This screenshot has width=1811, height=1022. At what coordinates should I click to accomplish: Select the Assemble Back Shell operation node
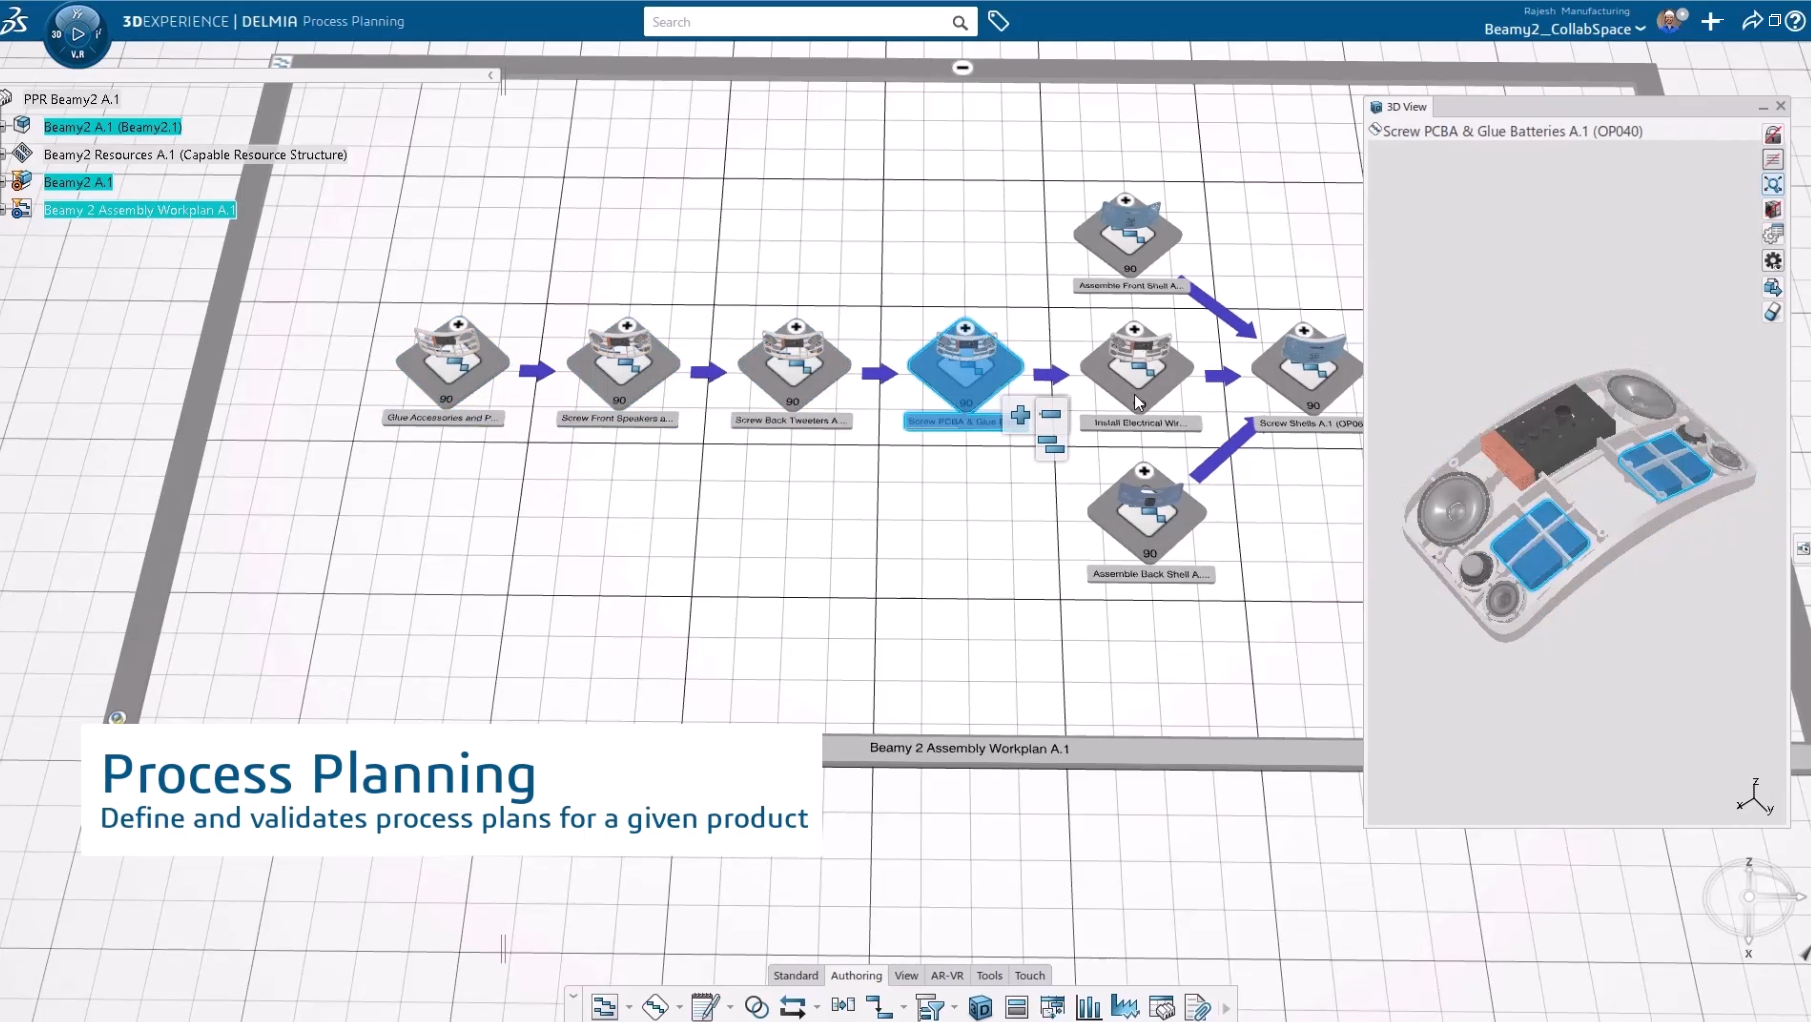coord(1147,514)
